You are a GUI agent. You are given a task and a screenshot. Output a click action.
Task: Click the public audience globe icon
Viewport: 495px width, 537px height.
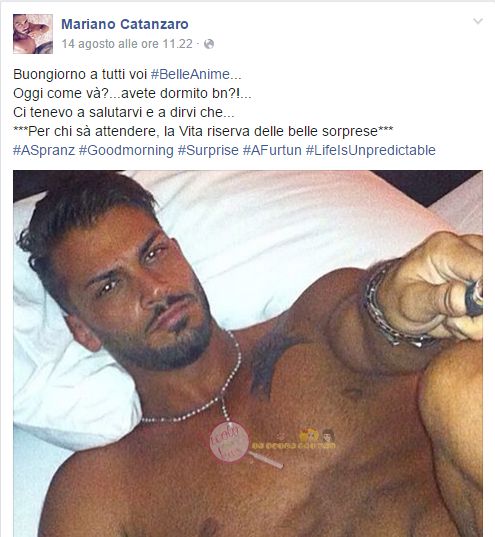click(209, 44)
